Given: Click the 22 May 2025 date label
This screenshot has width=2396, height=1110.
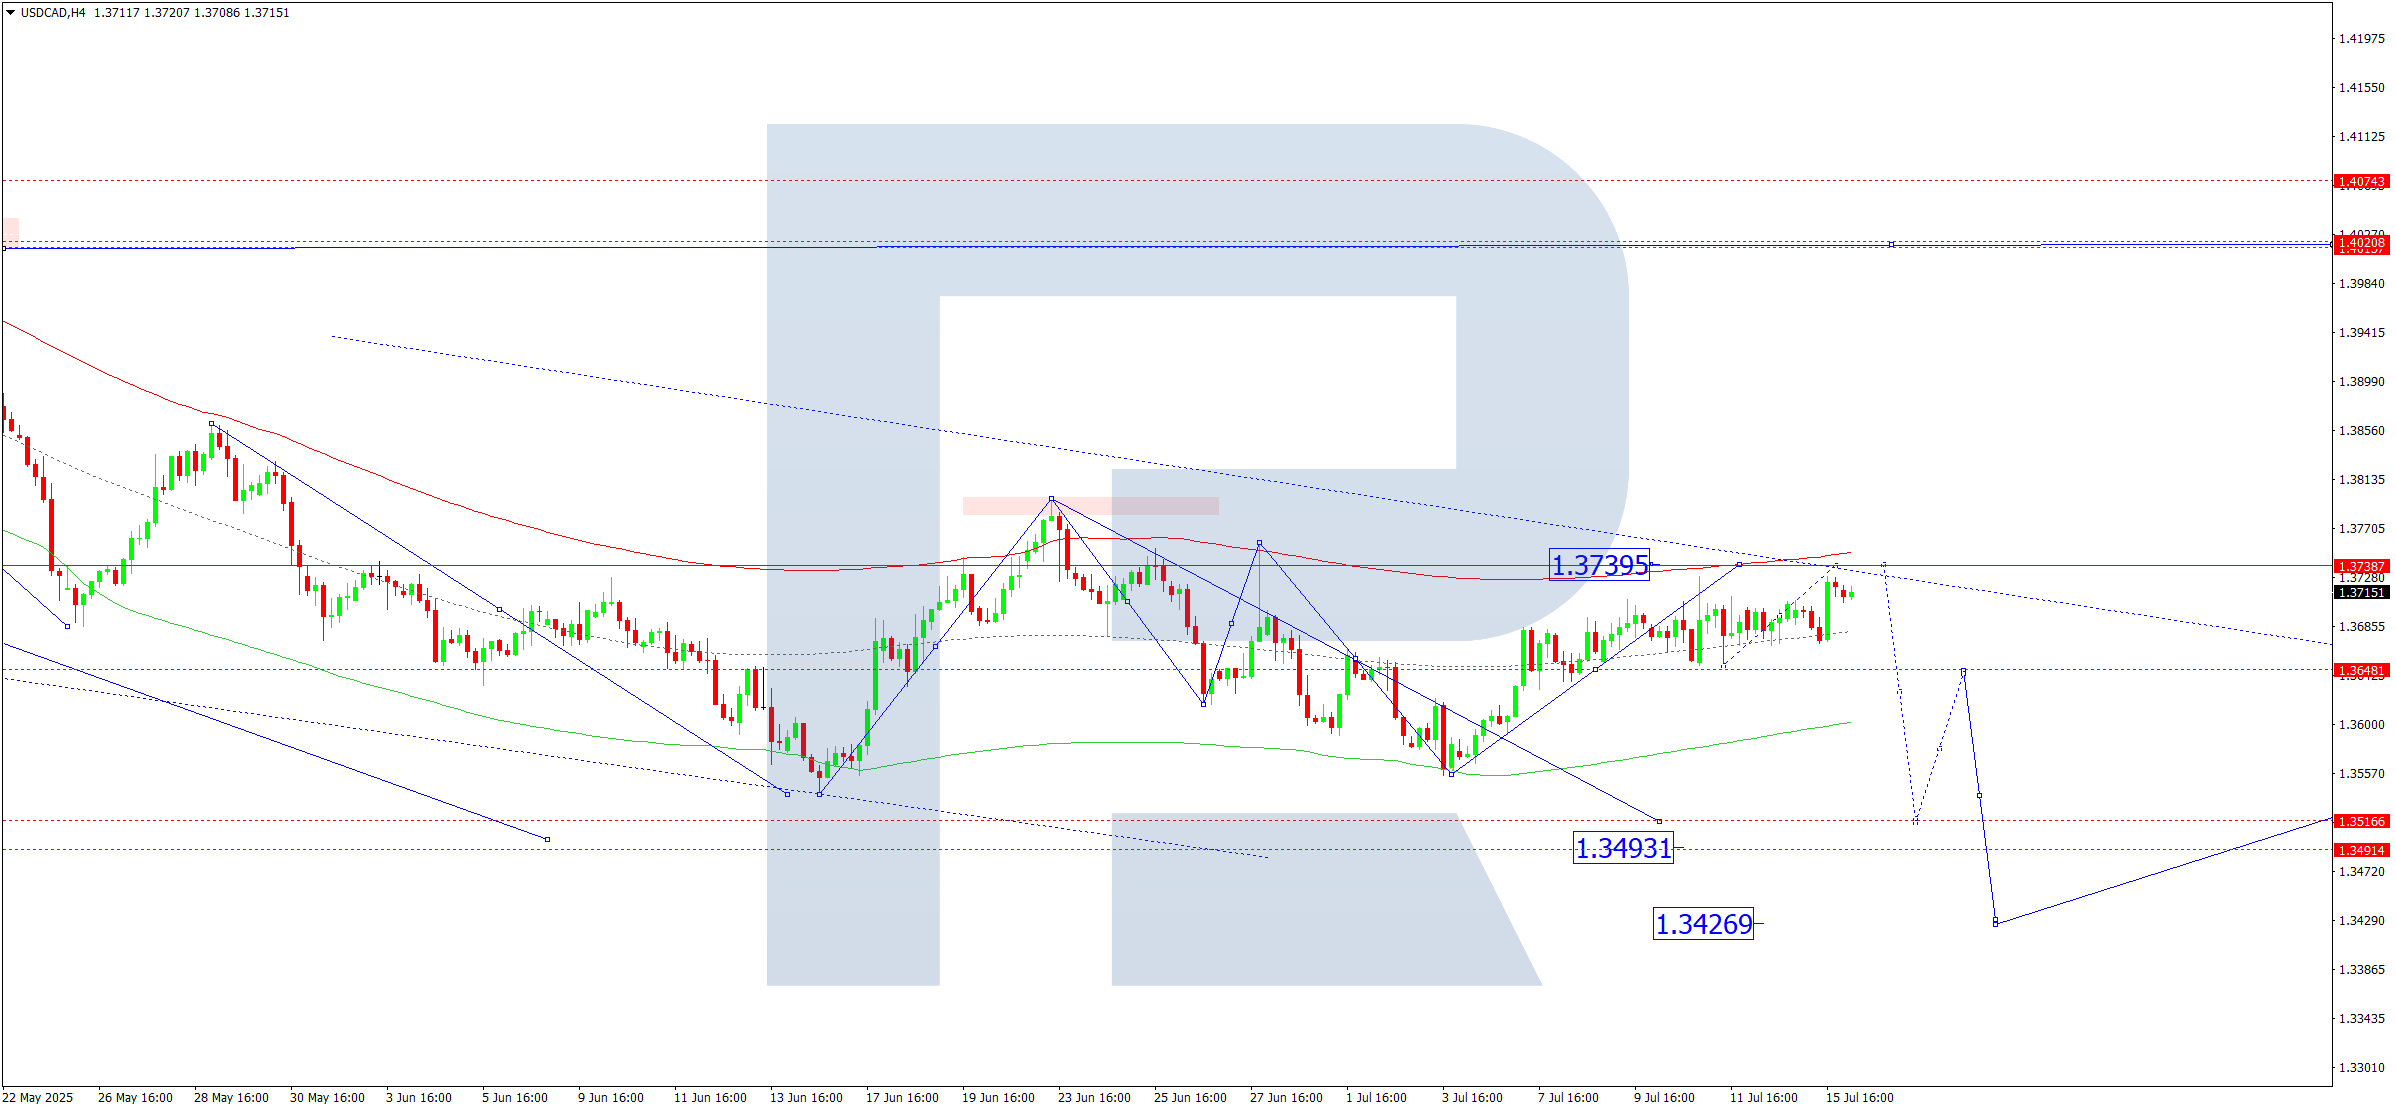Looking at the screenshot, I should click(x=38, y=1097).
